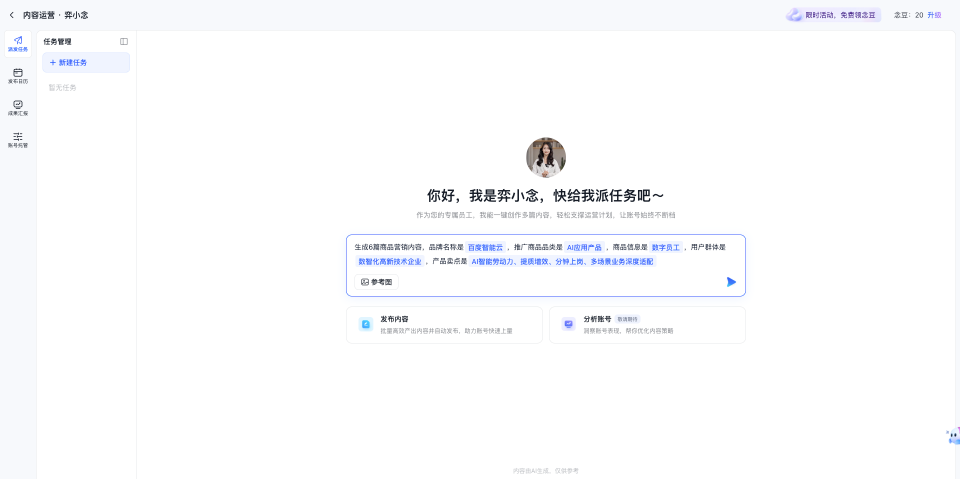Collapse the 任务管理 side panel

[x=124, y=42]
